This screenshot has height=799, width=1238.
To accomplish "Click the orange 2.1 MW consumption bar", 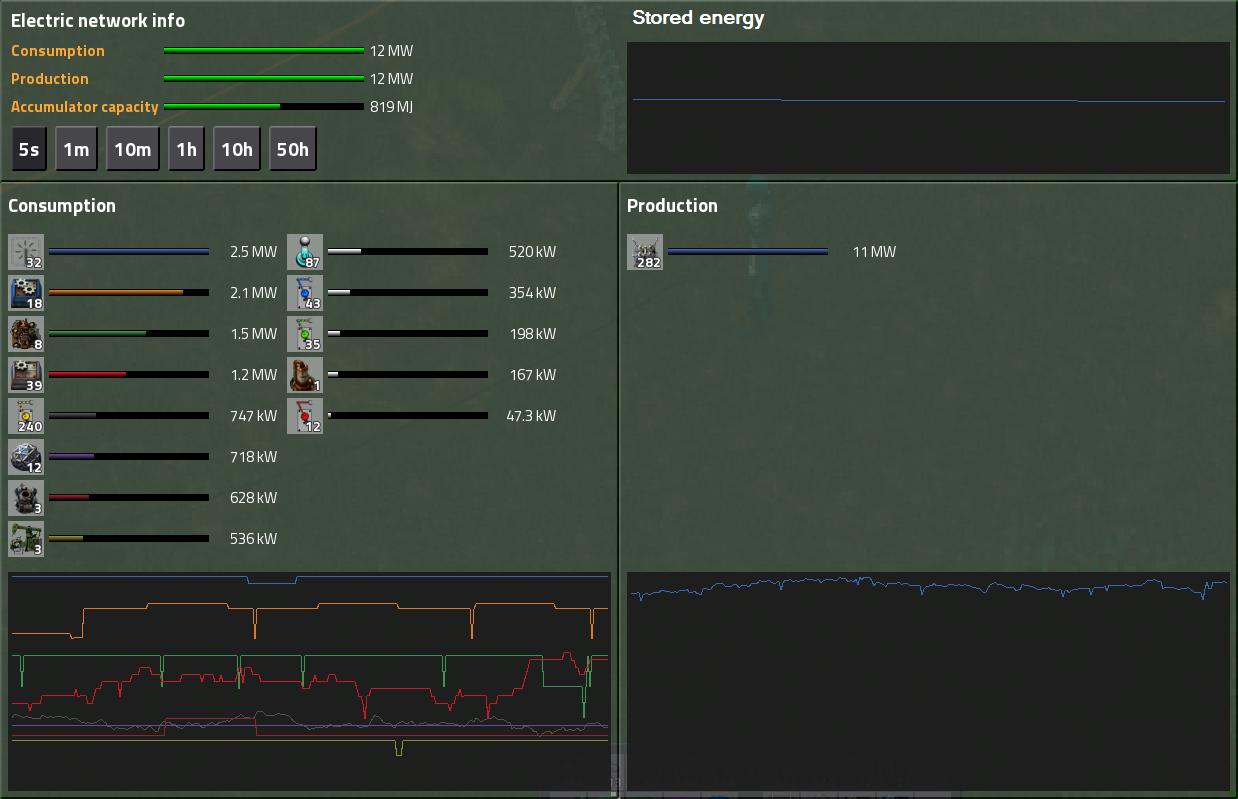I will (x=129, y=293).
